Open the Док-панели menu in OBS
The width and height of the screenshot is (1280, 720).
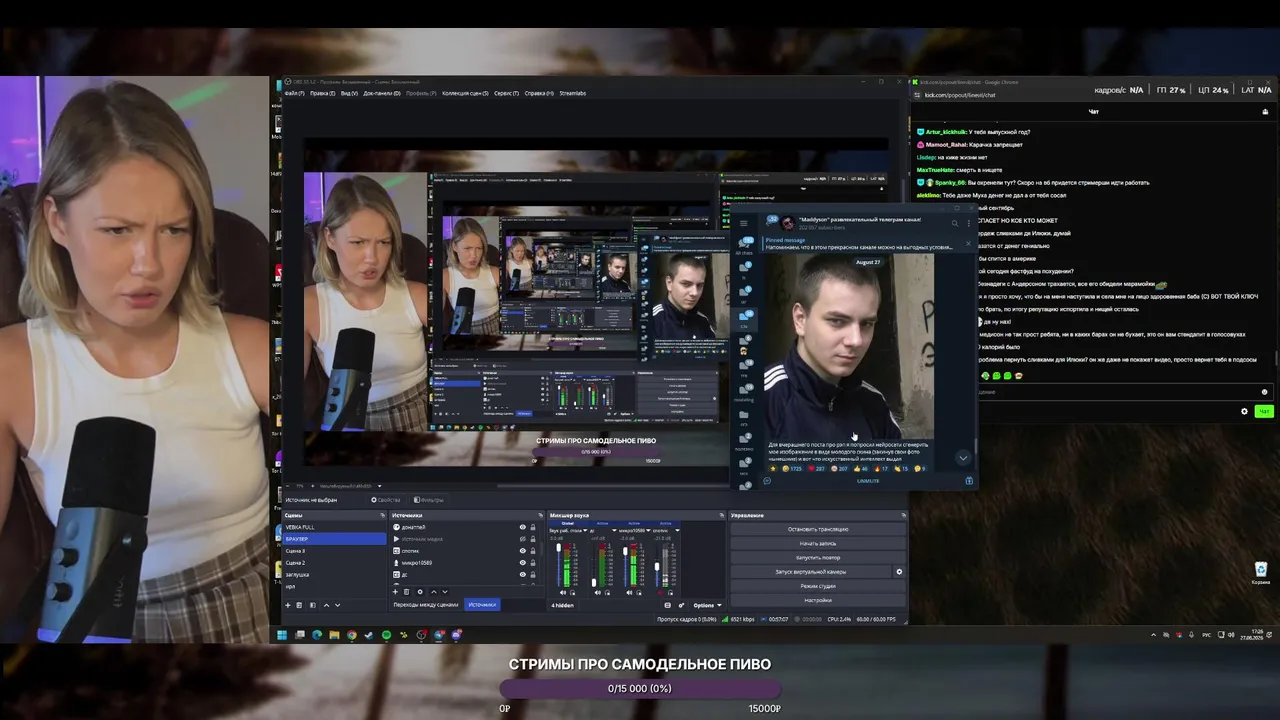point(382,93)
